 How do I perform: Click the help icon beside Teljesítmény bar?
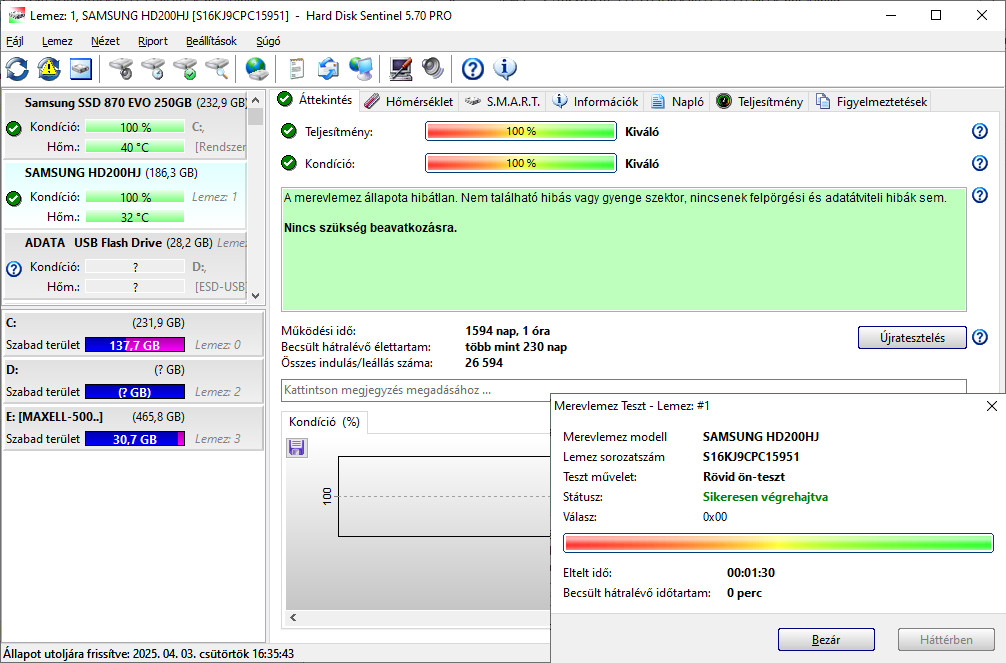click(x=980, y=131)
